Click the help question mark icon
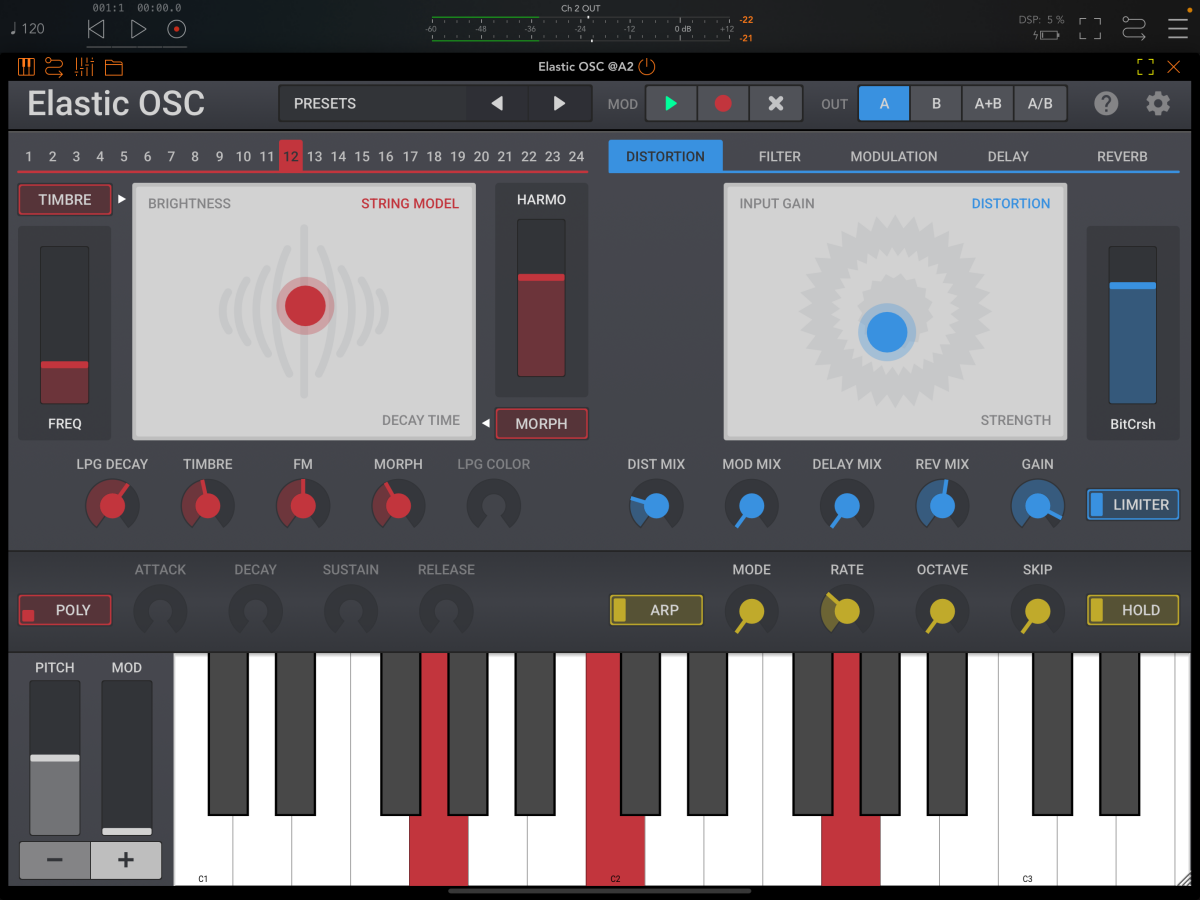1200x900 pixels. point(1105,103)
